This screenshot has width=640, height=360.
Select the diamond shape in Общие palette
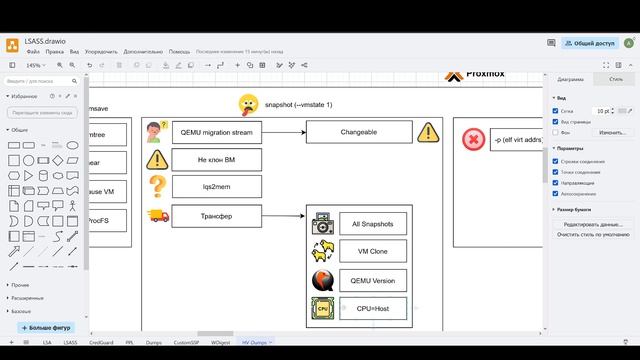point(58,160)
